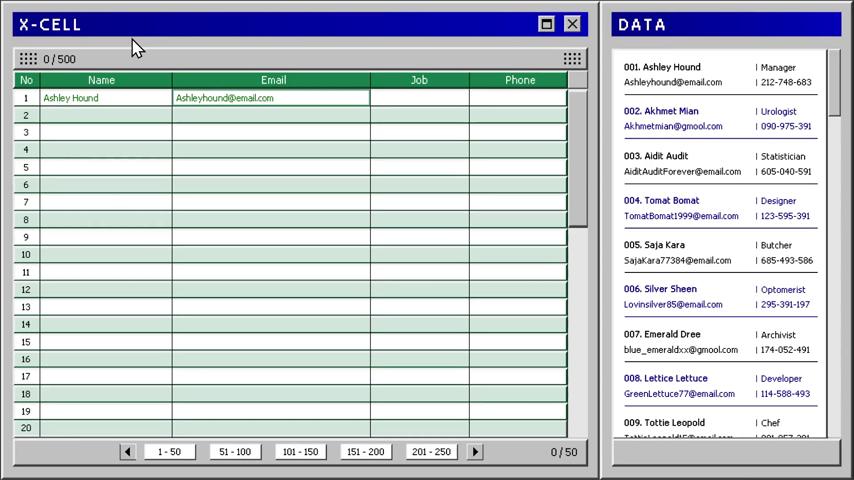Select the Job cell in row 1

(x=419, y=98)
